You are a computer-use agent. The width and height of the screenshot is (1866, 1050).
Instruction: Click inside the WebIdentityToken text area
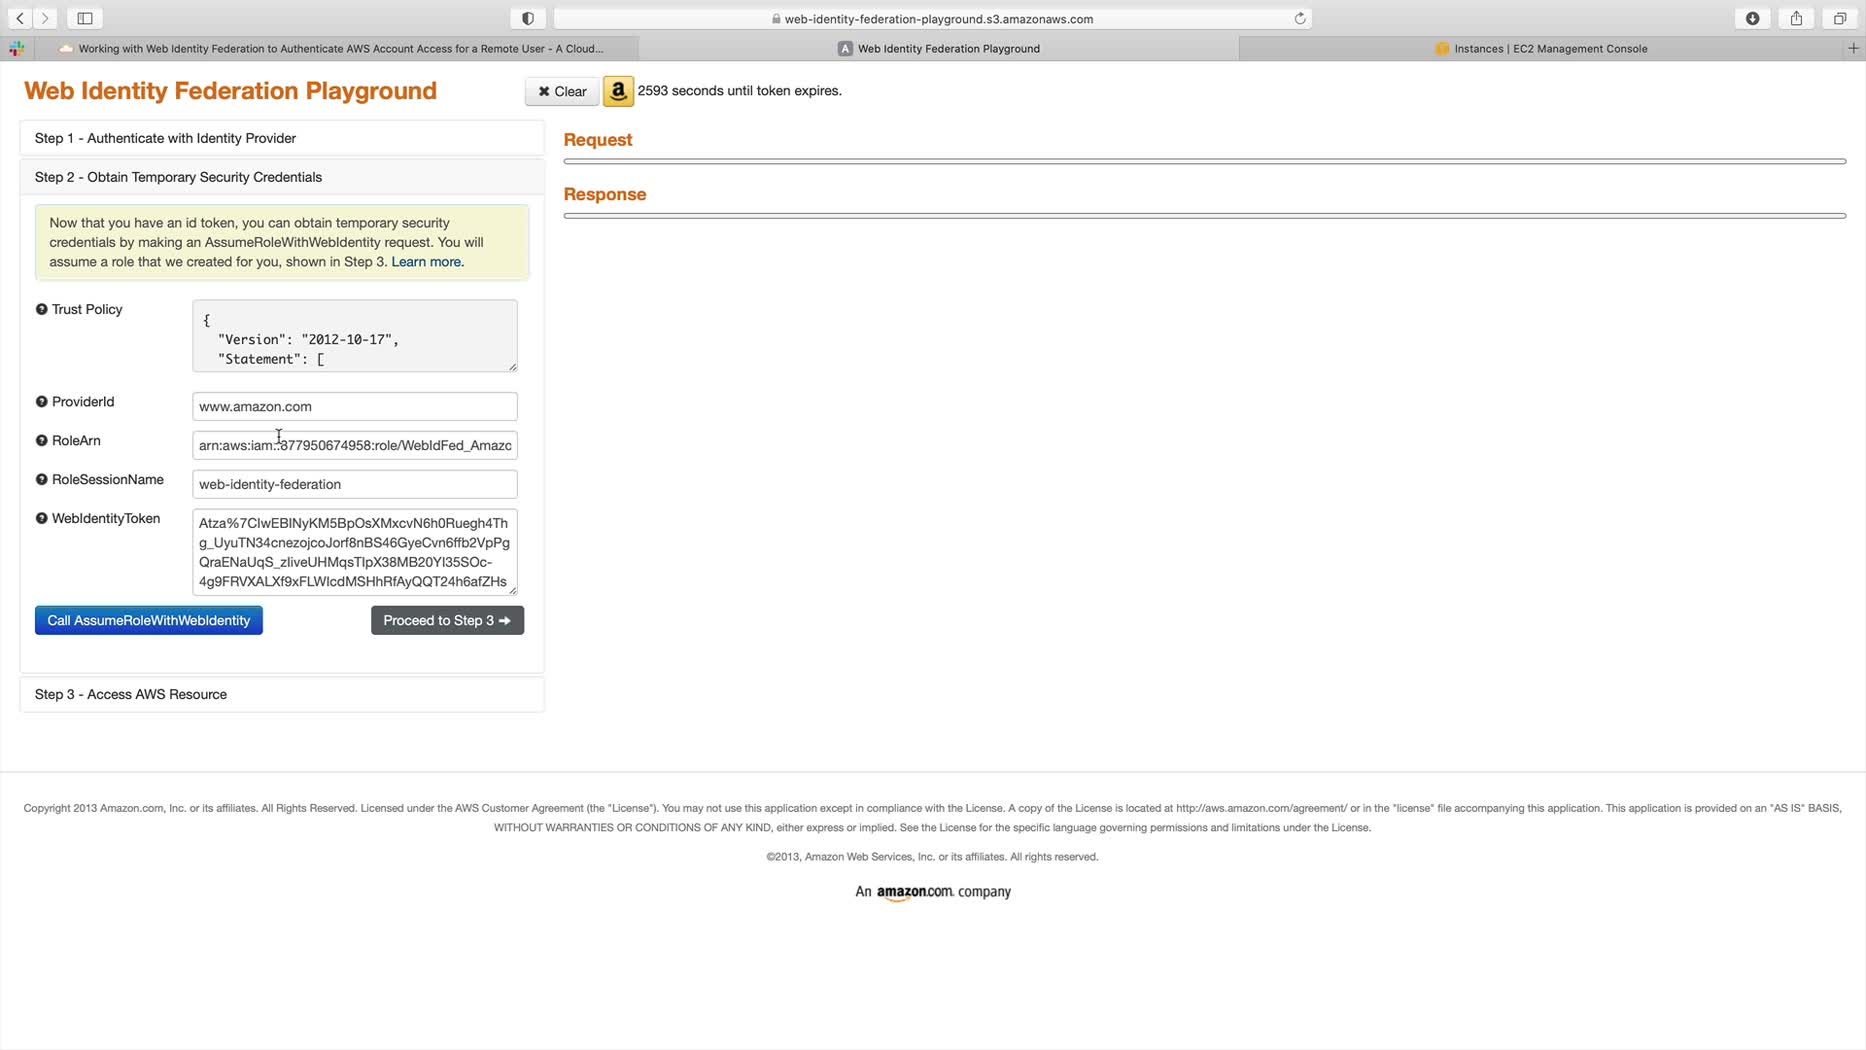tap(355, 552)
